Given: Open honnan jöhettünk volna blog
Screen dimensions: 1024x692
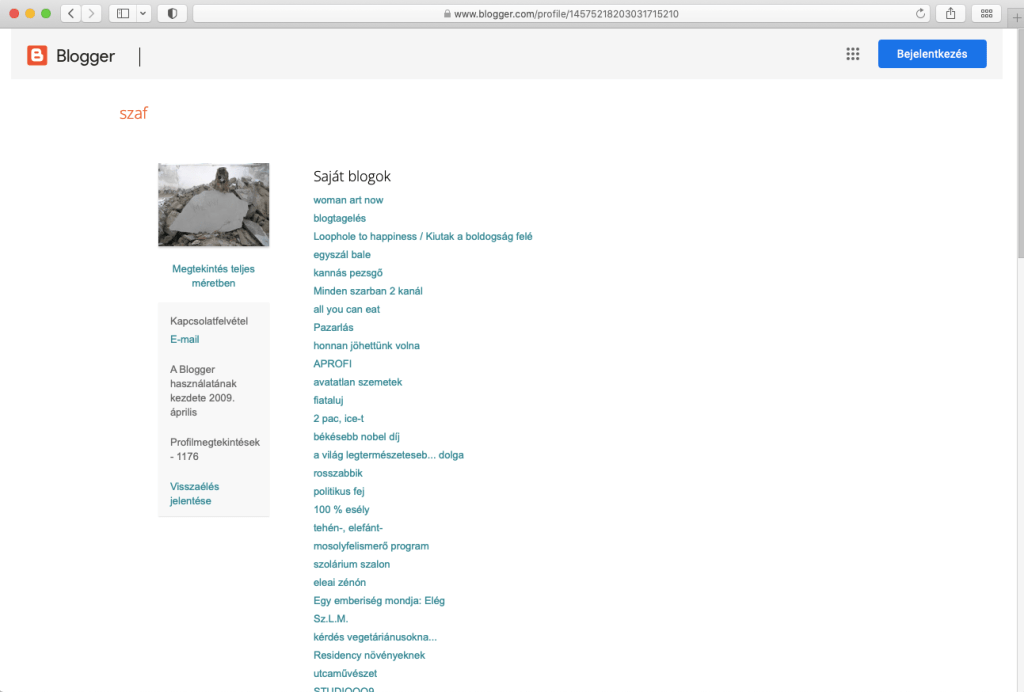Looking at the screenshot, I should click(366, 346).
